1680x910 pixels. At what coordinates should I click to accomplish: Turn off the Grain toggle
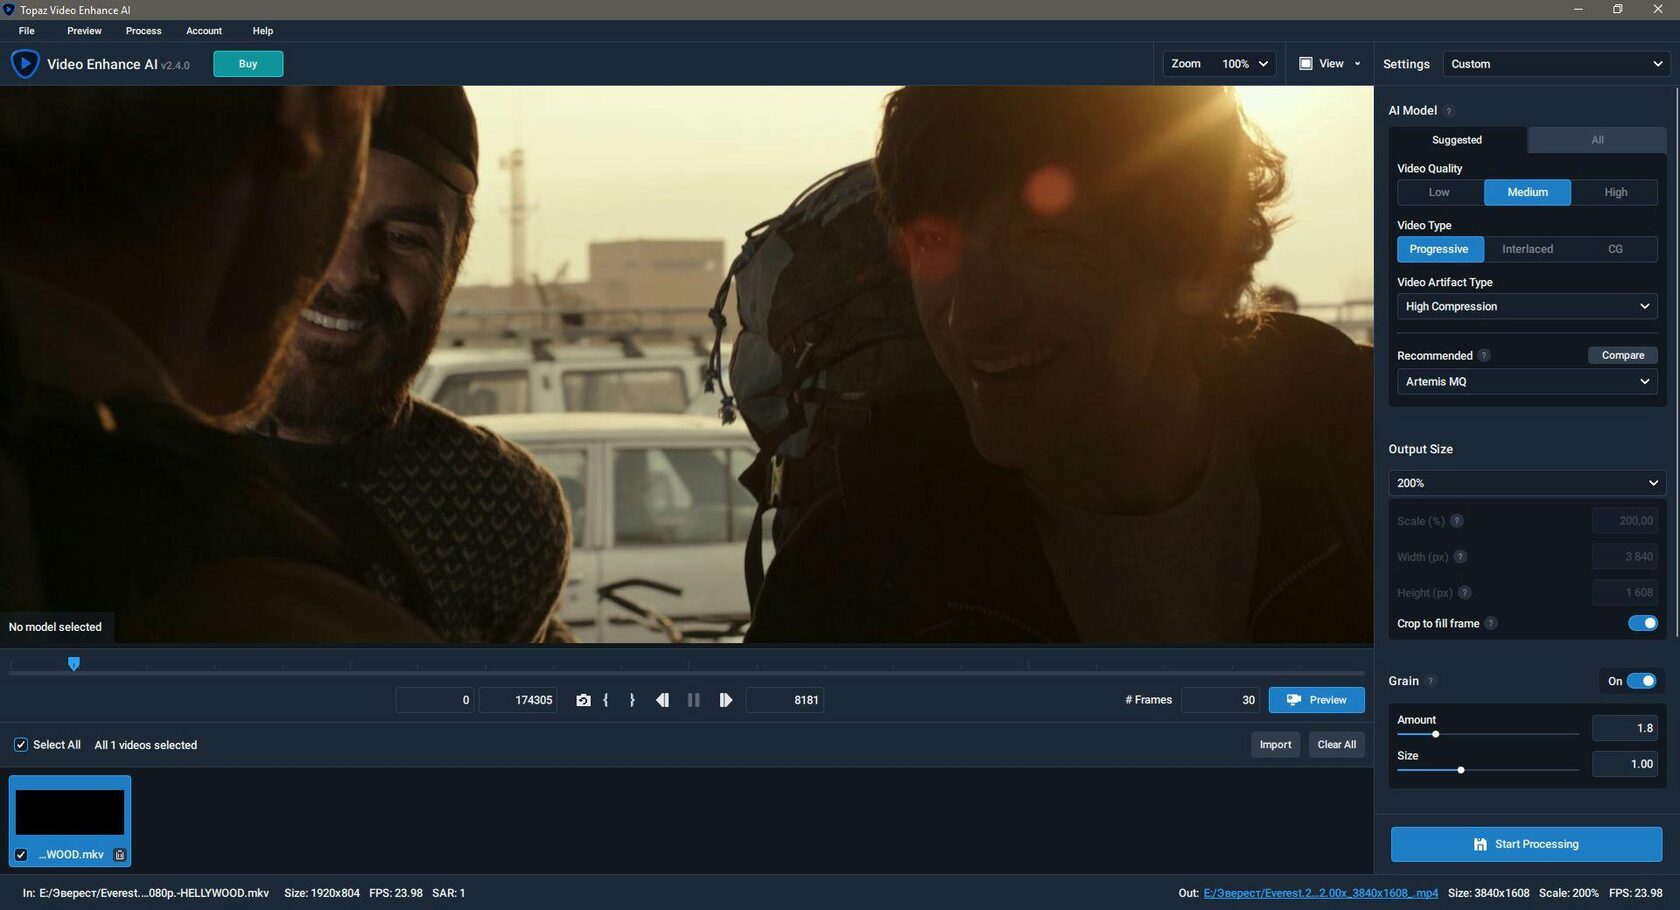coord(1641,681)
